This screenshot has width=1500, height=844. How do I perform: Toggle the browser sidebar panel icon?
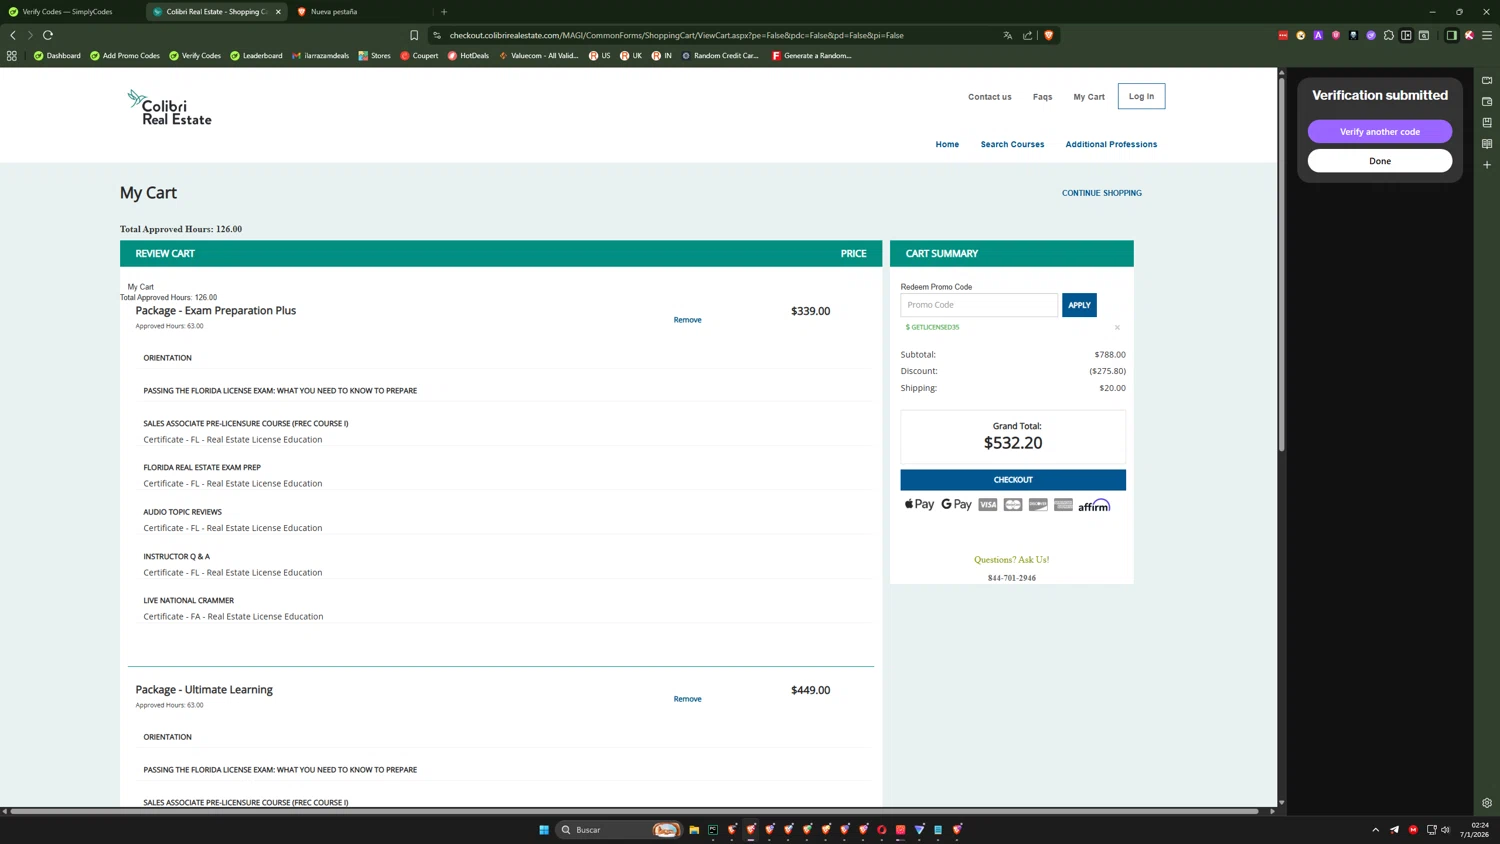click(1452, 35)
